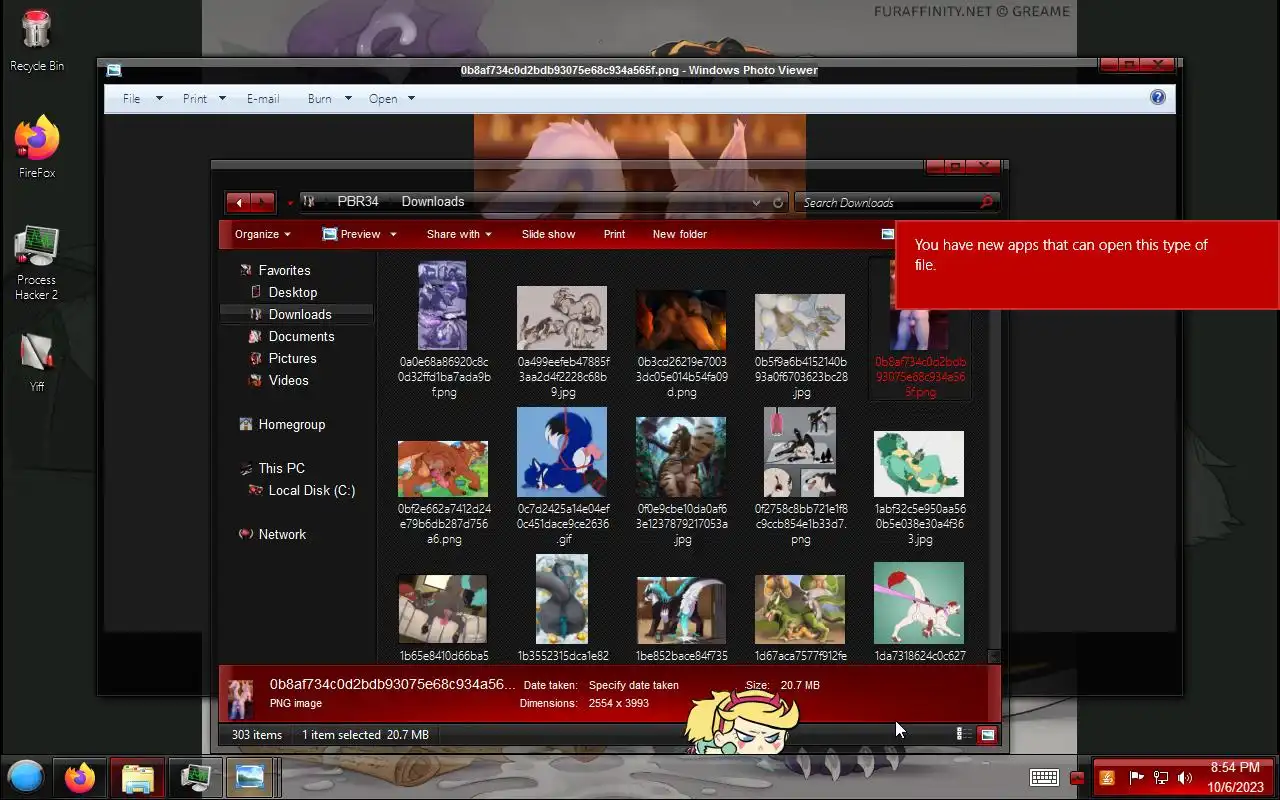Image resolution: width=1280 pixels, height=800 pixels.
Task: Start Slide show from Explorer toolbar
Action: (x=548, y=234)
